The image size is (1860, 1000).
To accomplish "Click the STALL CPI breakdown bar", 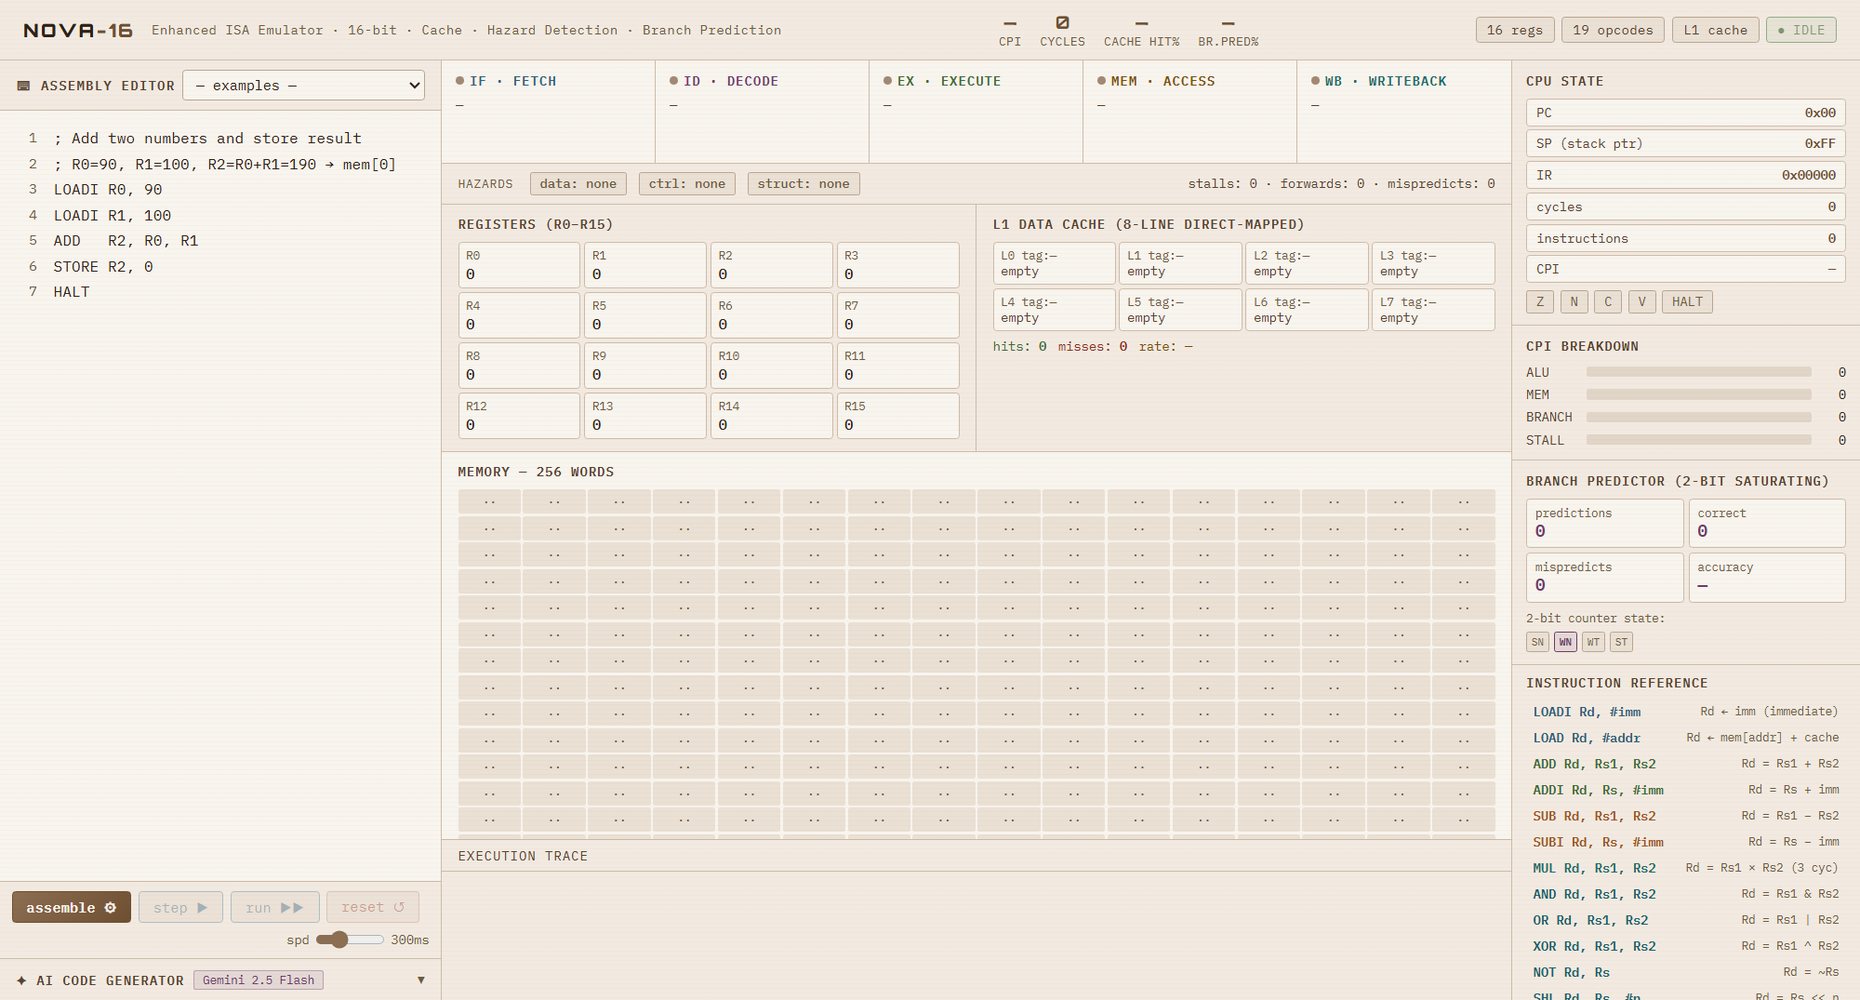I will (1699, 440).
